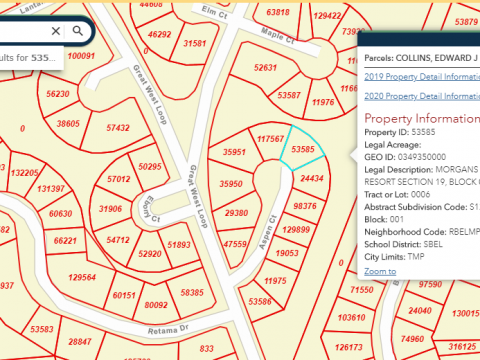Select parcel 129564 above Retama Dr
The height and width of the screenshot is (360, 480).
coord(82,277)
